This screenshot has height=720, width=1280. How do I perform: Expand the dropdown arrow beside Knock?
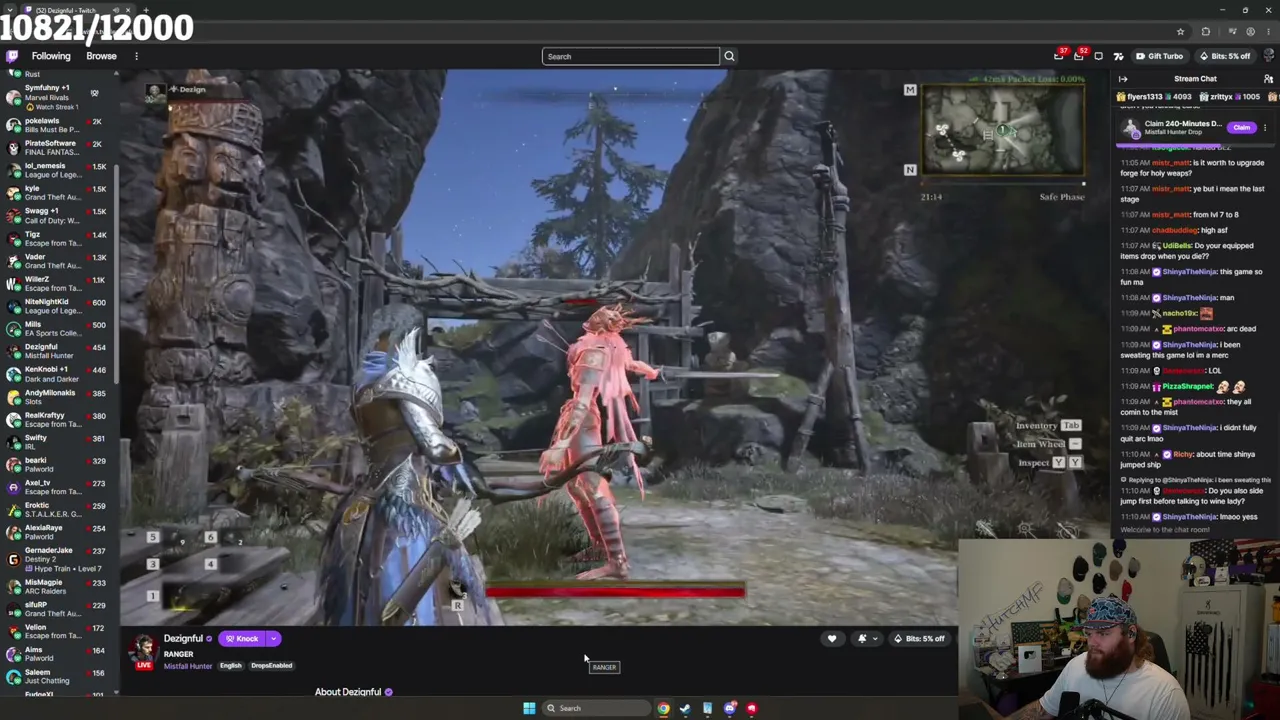tap(273, 639)
